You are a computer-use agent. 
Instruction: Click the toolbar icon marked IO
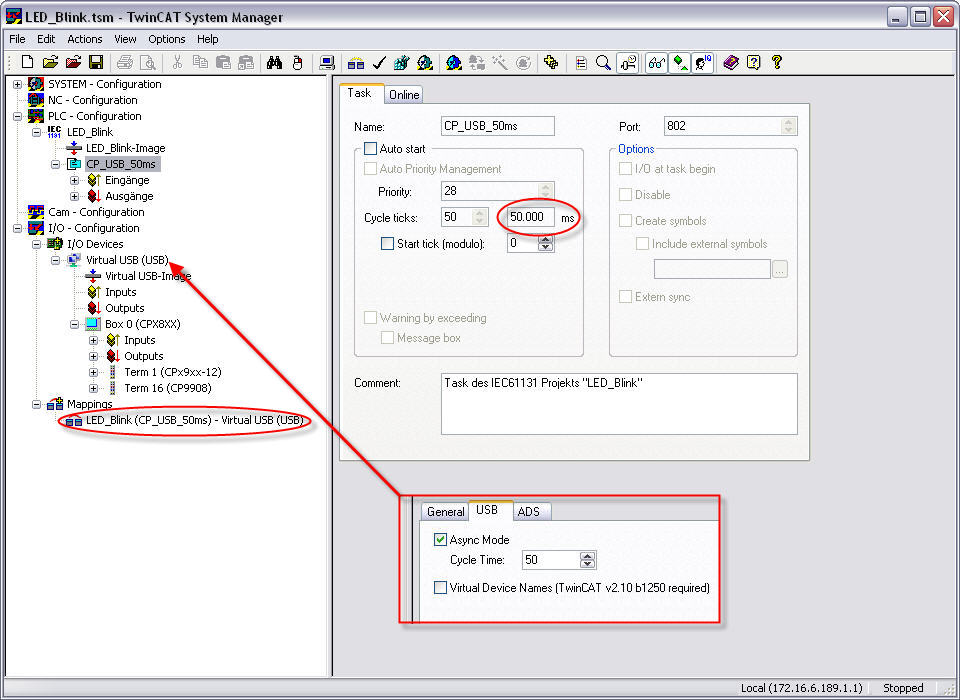pyautogui.click(x=702, y=62)
